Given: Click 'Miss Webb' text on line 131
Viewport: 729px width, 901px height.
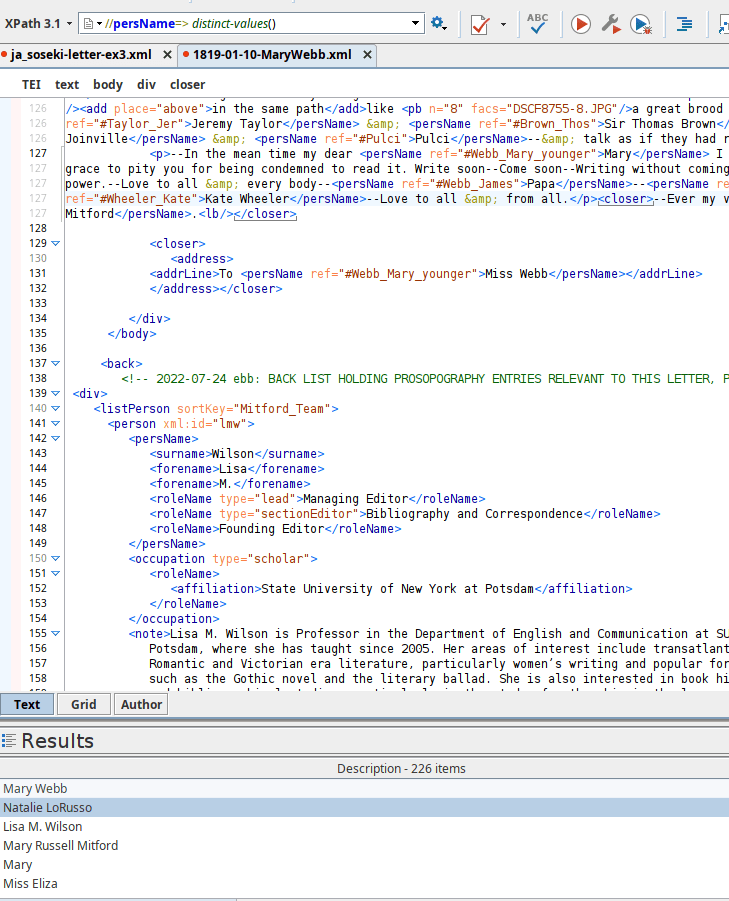Looking at the screenshot, I should coord(516,274).
